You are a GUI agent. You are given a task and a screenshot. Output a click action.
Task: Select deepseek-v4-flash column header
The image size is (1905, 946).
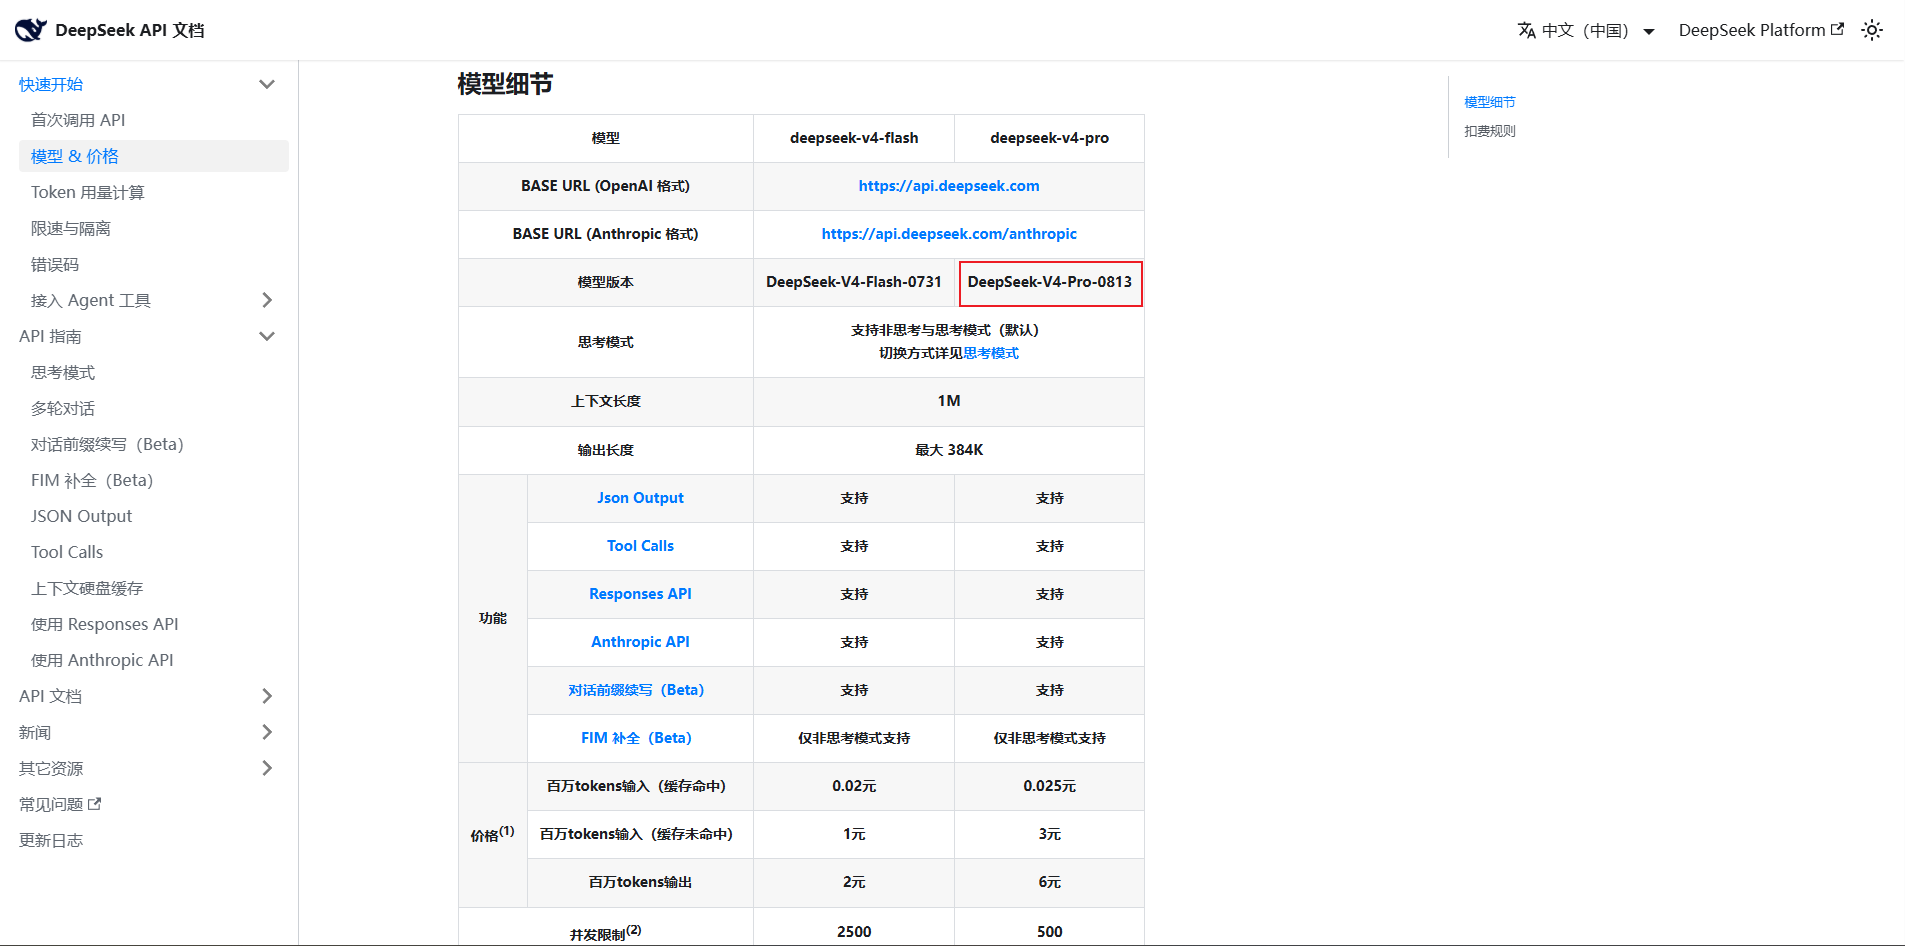point(854,138)
